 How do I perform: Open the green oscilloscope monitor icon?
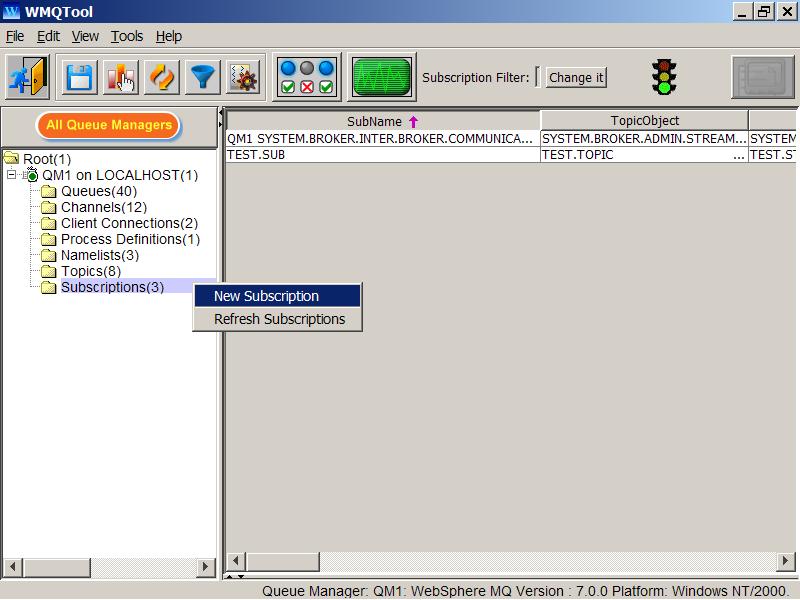click(382, 77)
